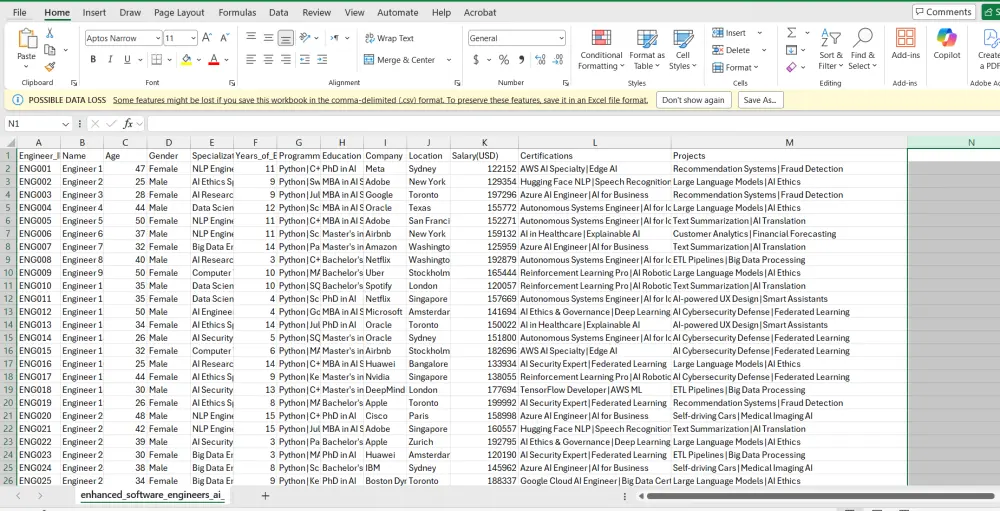Open the General number format dropdown
The image size is (1000, 511).
[561, 38]
